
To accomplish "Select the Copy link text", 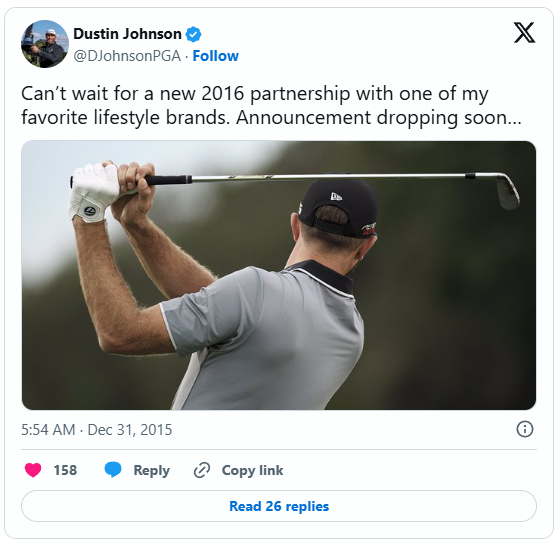I will coord(252,470).
